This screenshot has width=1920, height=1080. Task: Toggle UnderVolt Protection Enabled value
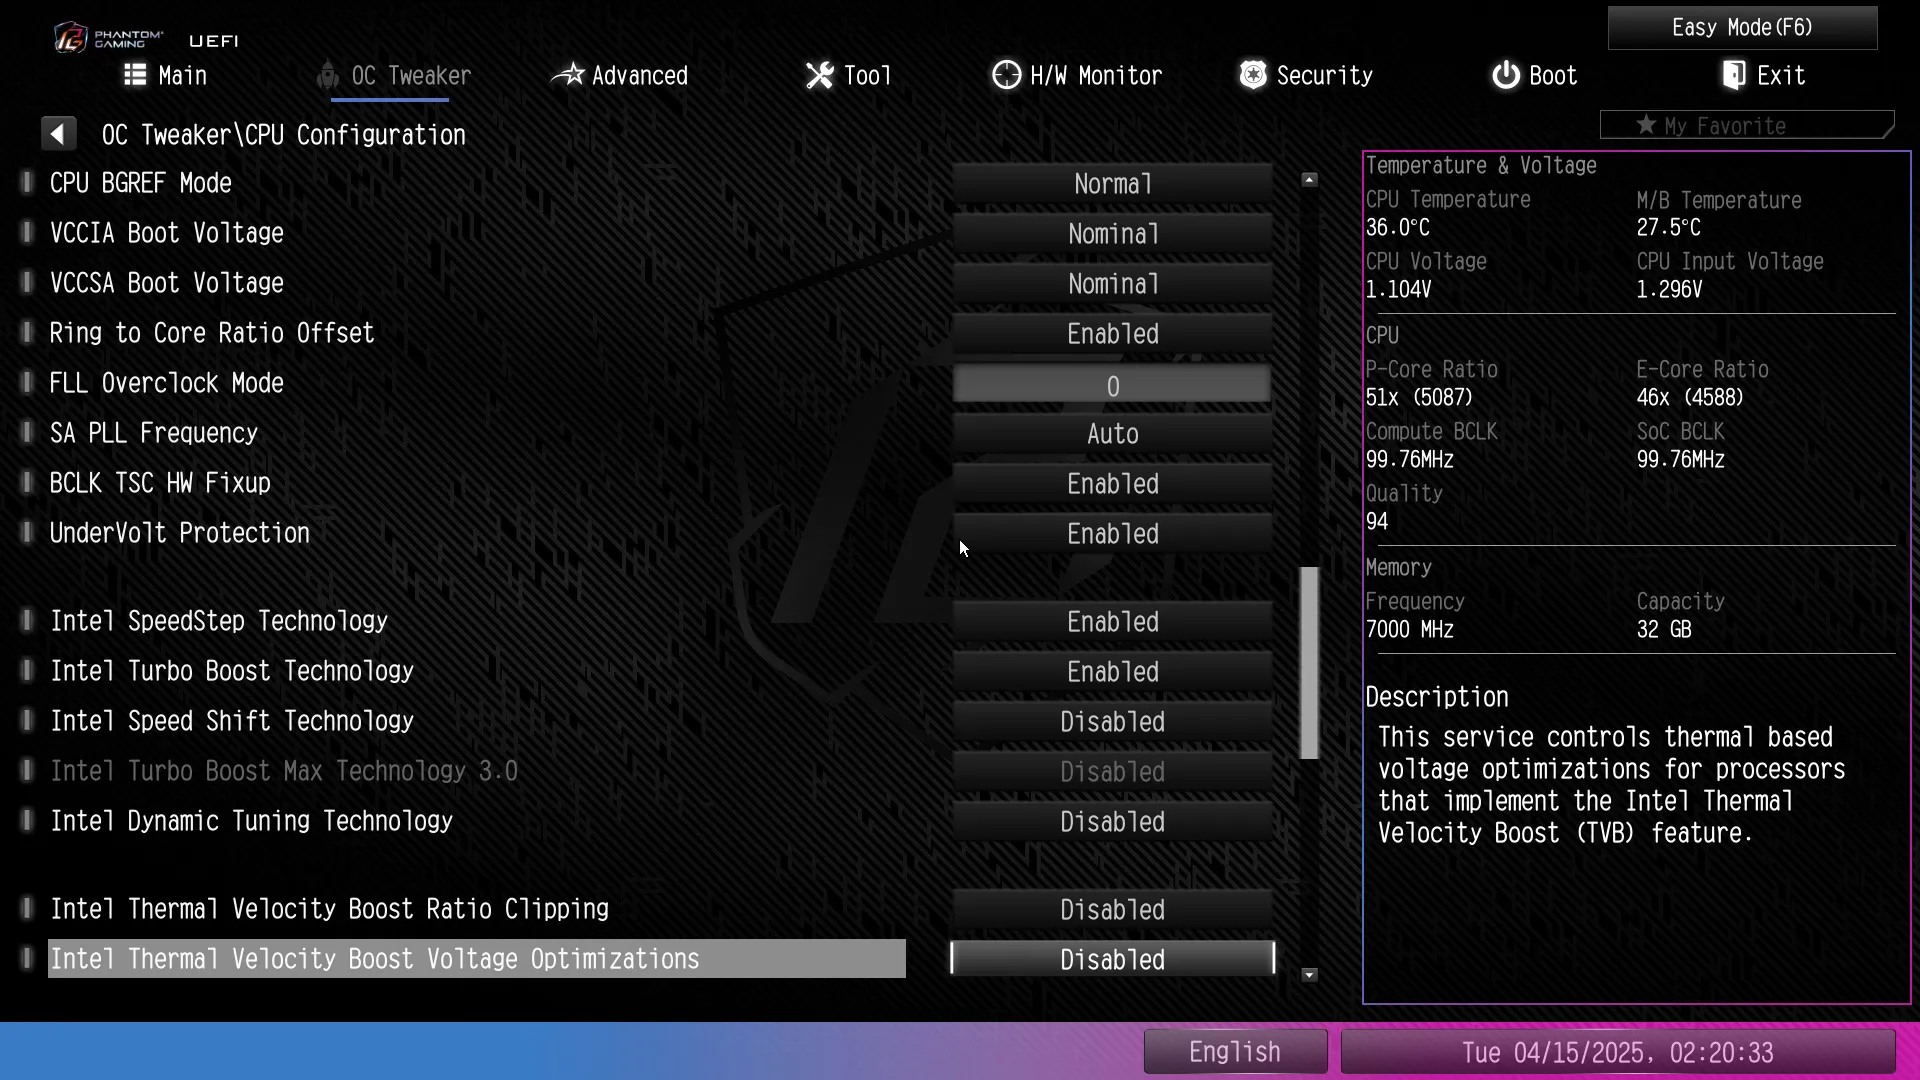[1112, 534]
